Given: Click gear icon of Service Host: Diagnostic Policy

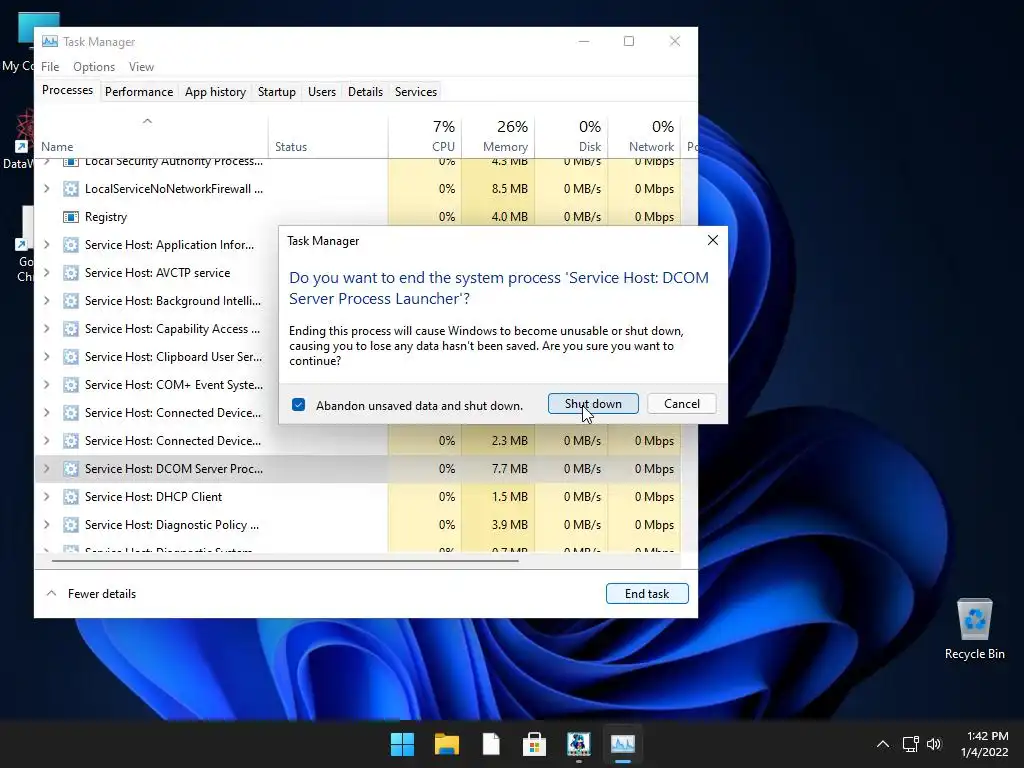Looking at the screenshot, I should (x=71, y=525).
